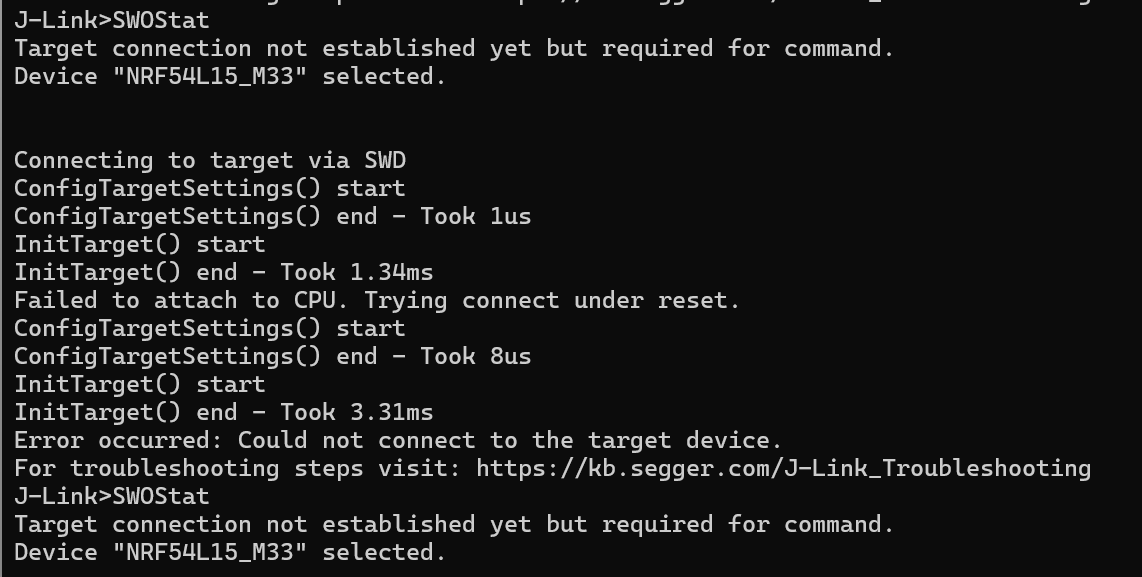Click the "Took 1us" ConfigTargetSettings end line
The image size is (1142, 577).
(272, 216)
